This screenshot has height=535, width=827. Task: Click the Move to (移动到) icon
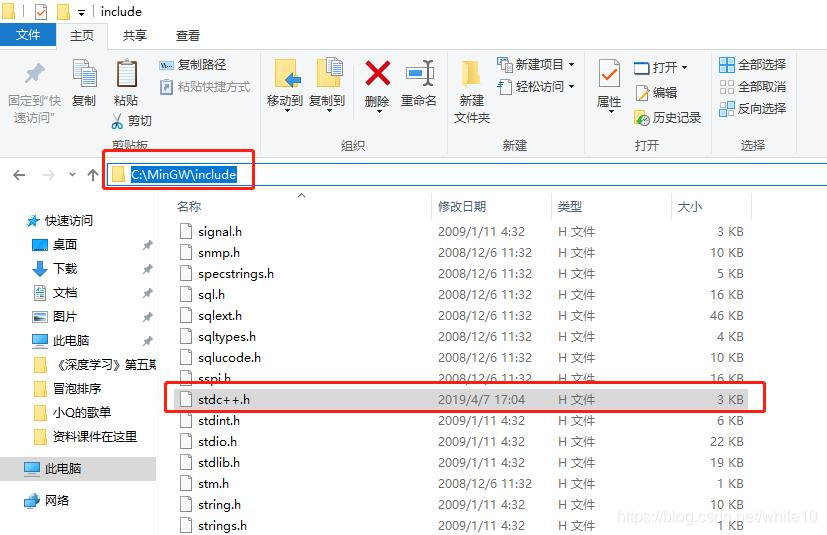285,74
